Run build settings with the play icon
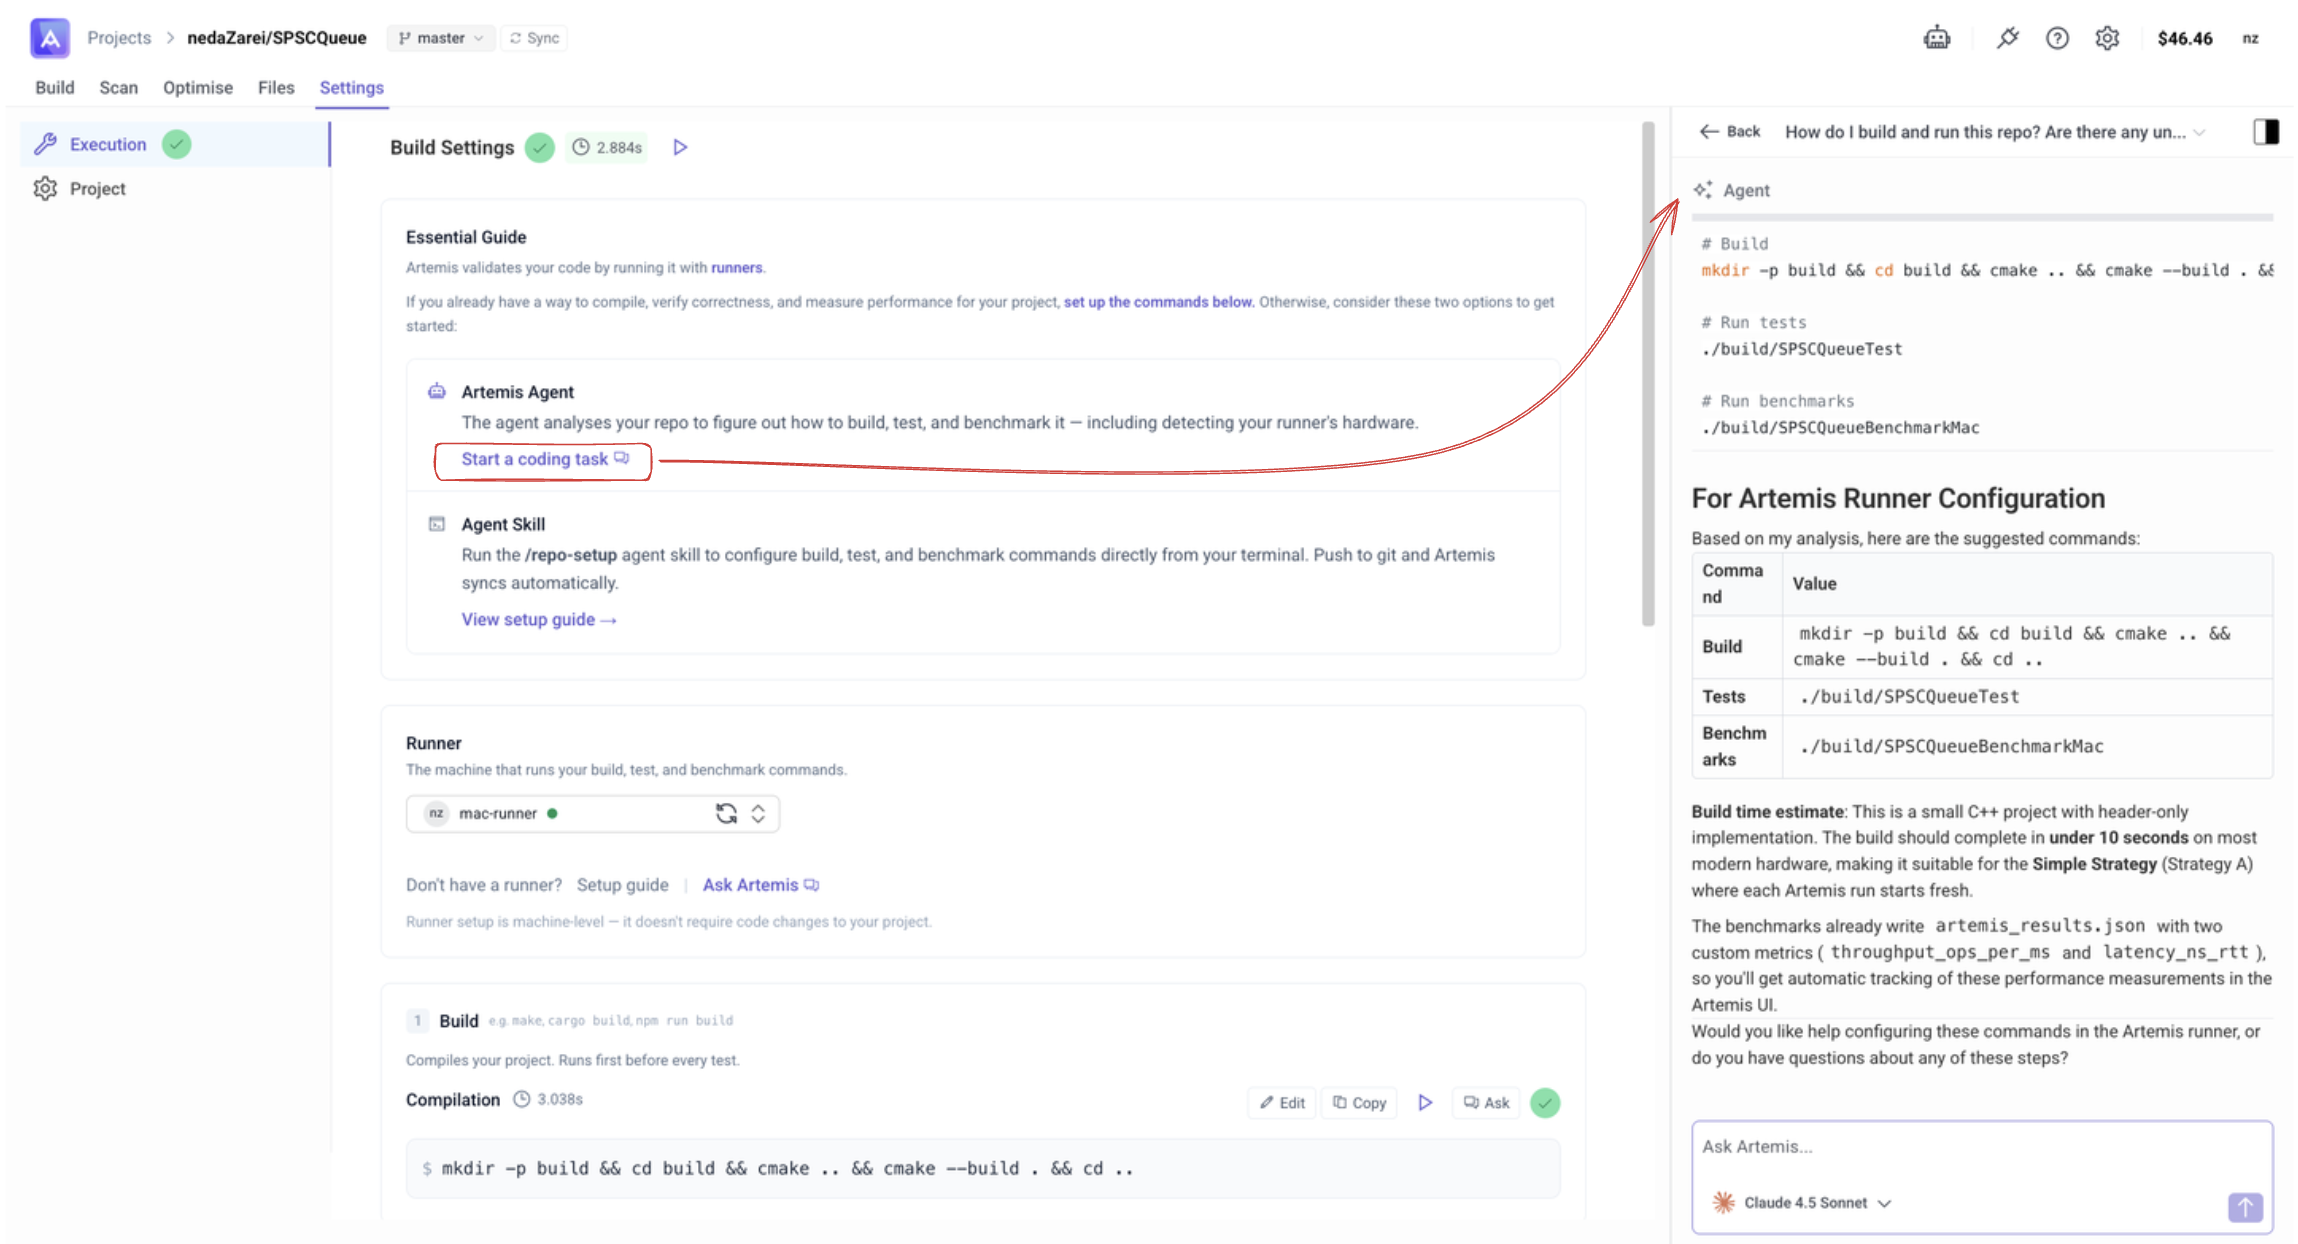Image resolution: width=2298 pixels, height=1244 pixels. [x=680, y=147]
